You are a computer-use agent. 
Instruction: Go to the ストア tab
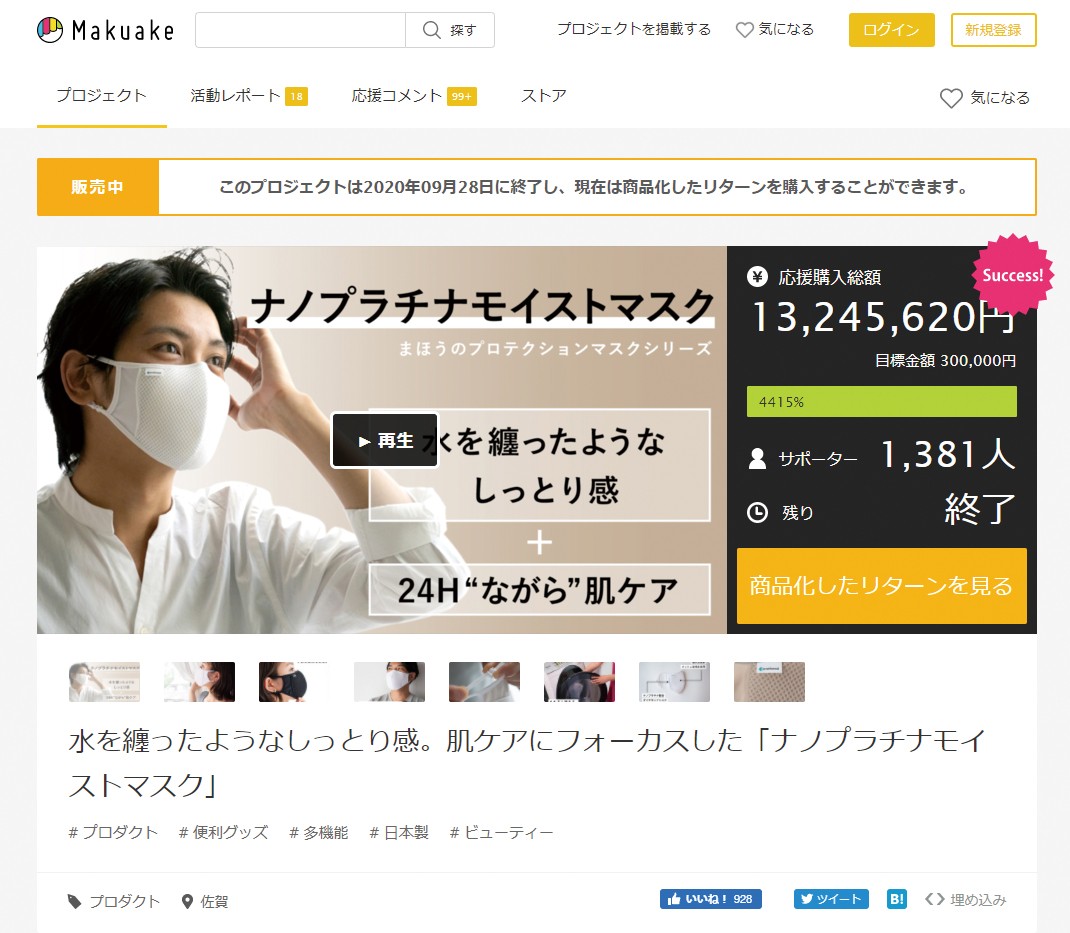pos(543,96)
